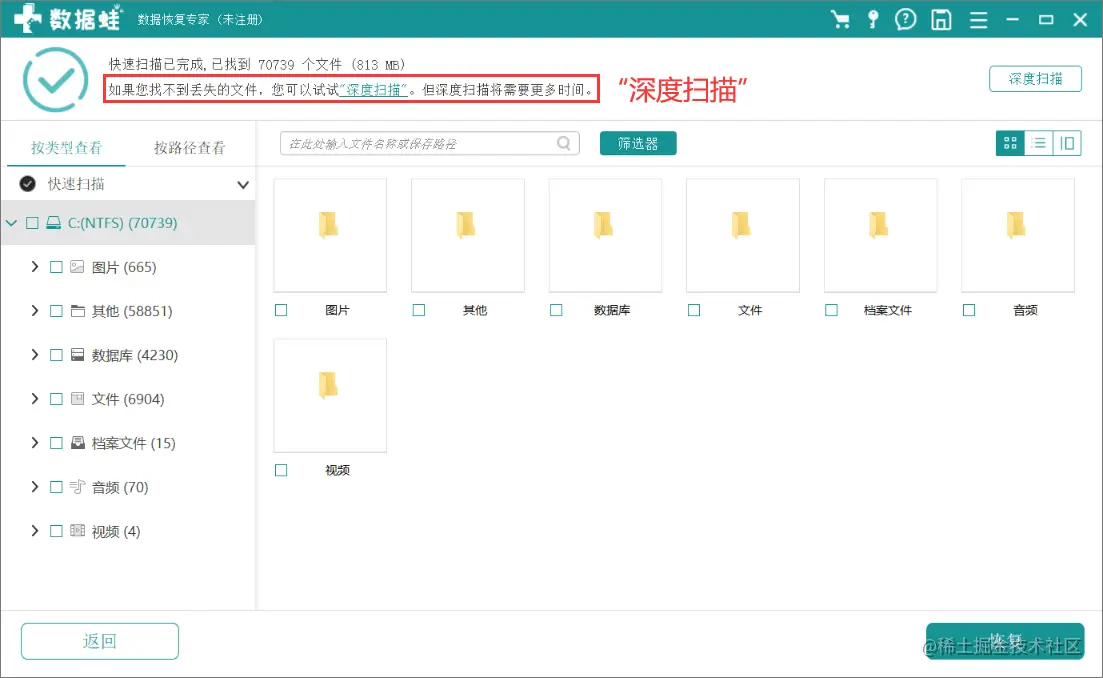The width and height of the screenshot is (1103, 678).
Task: Check the 数据库 (4230) tree checkbox
Action: coord(56,355)
